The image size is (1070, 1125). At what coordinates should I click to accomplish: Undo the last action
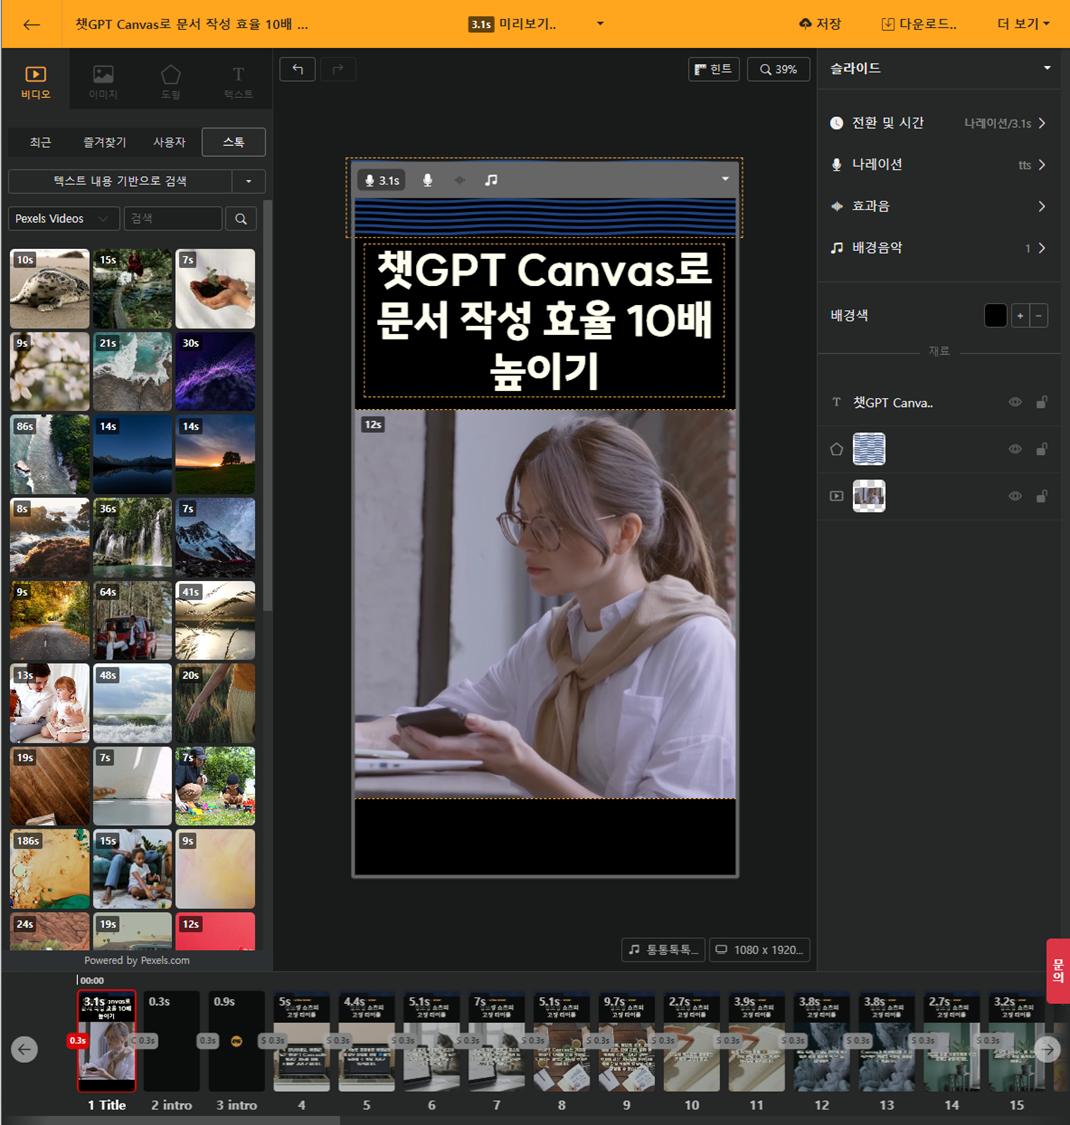coord(297,70)
